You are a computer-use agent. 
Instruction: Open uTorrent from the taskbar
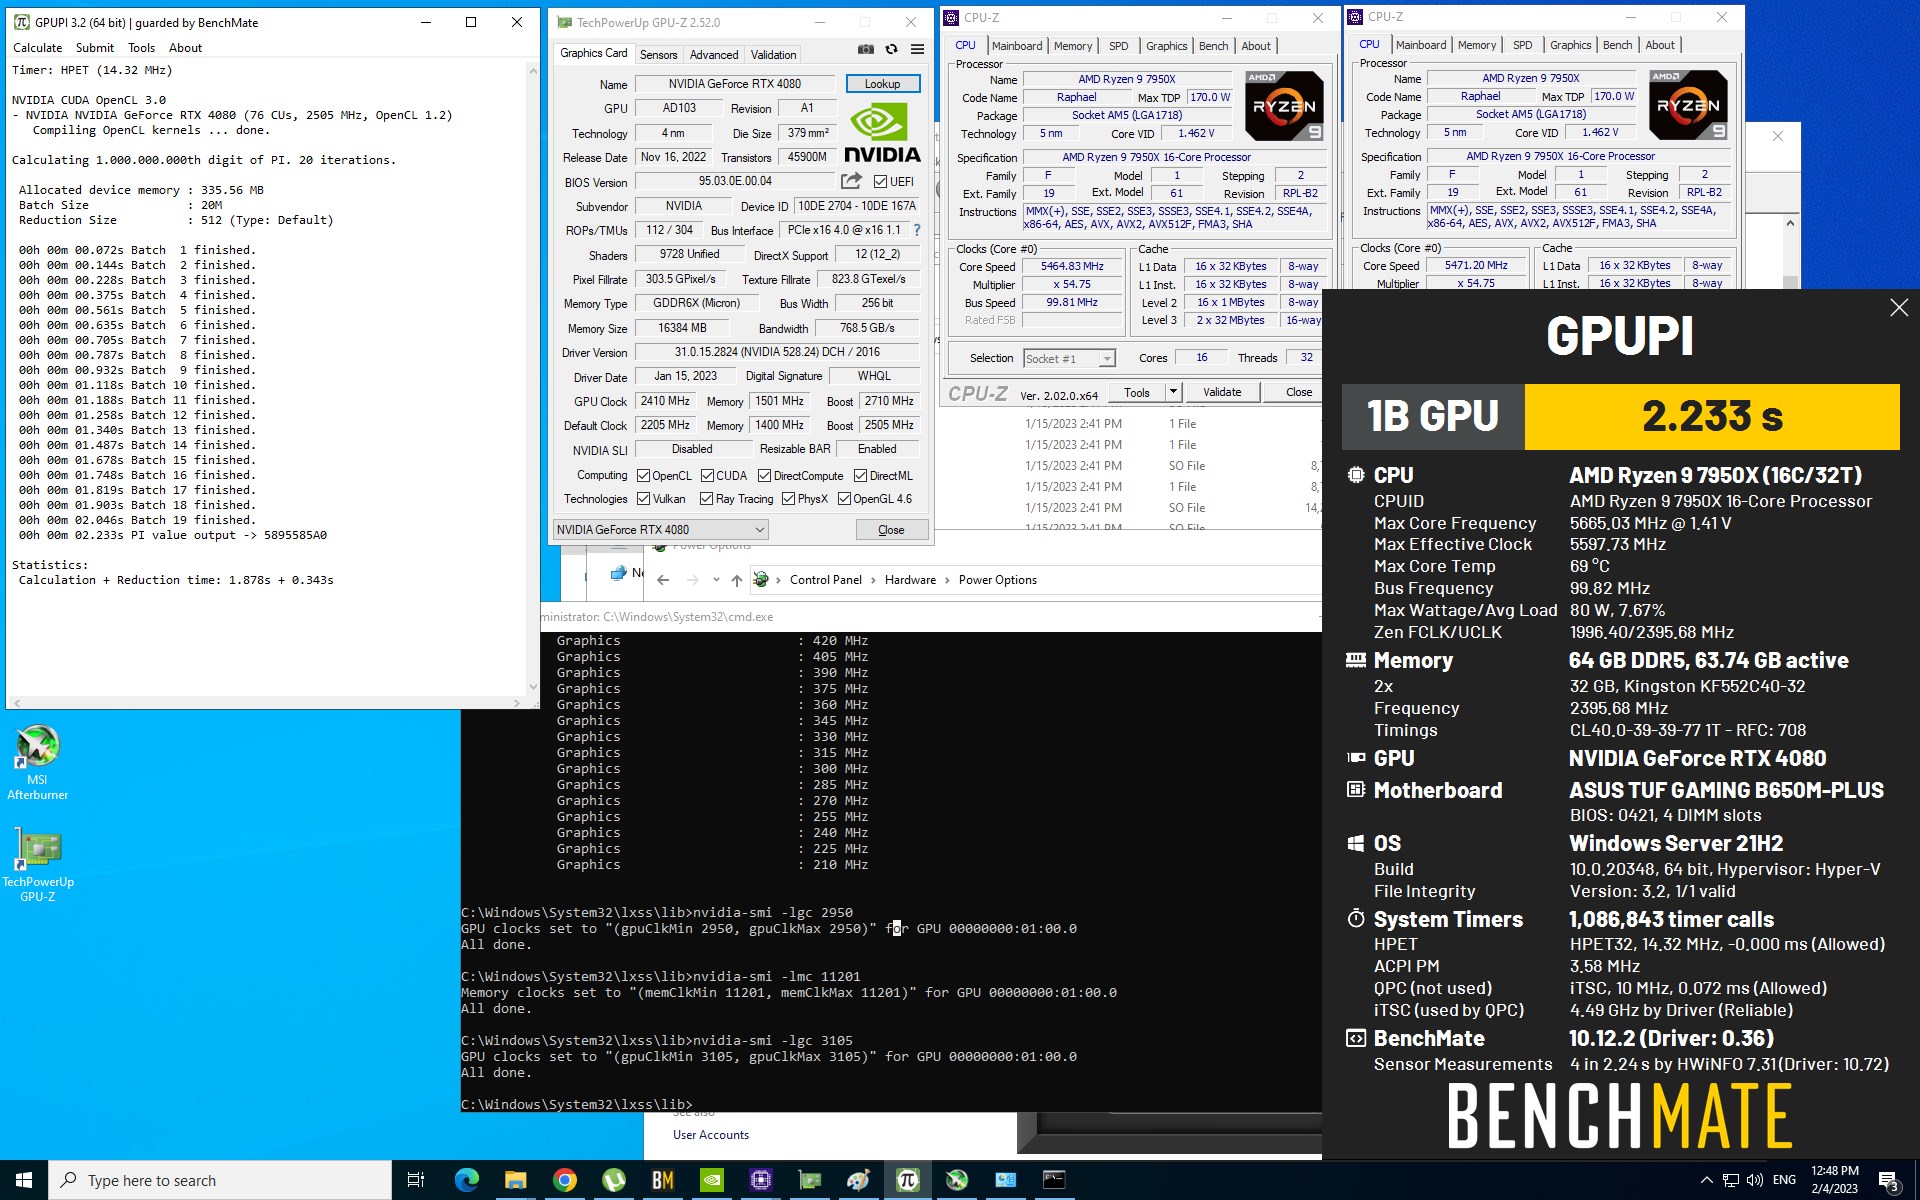click(613, 1180)
